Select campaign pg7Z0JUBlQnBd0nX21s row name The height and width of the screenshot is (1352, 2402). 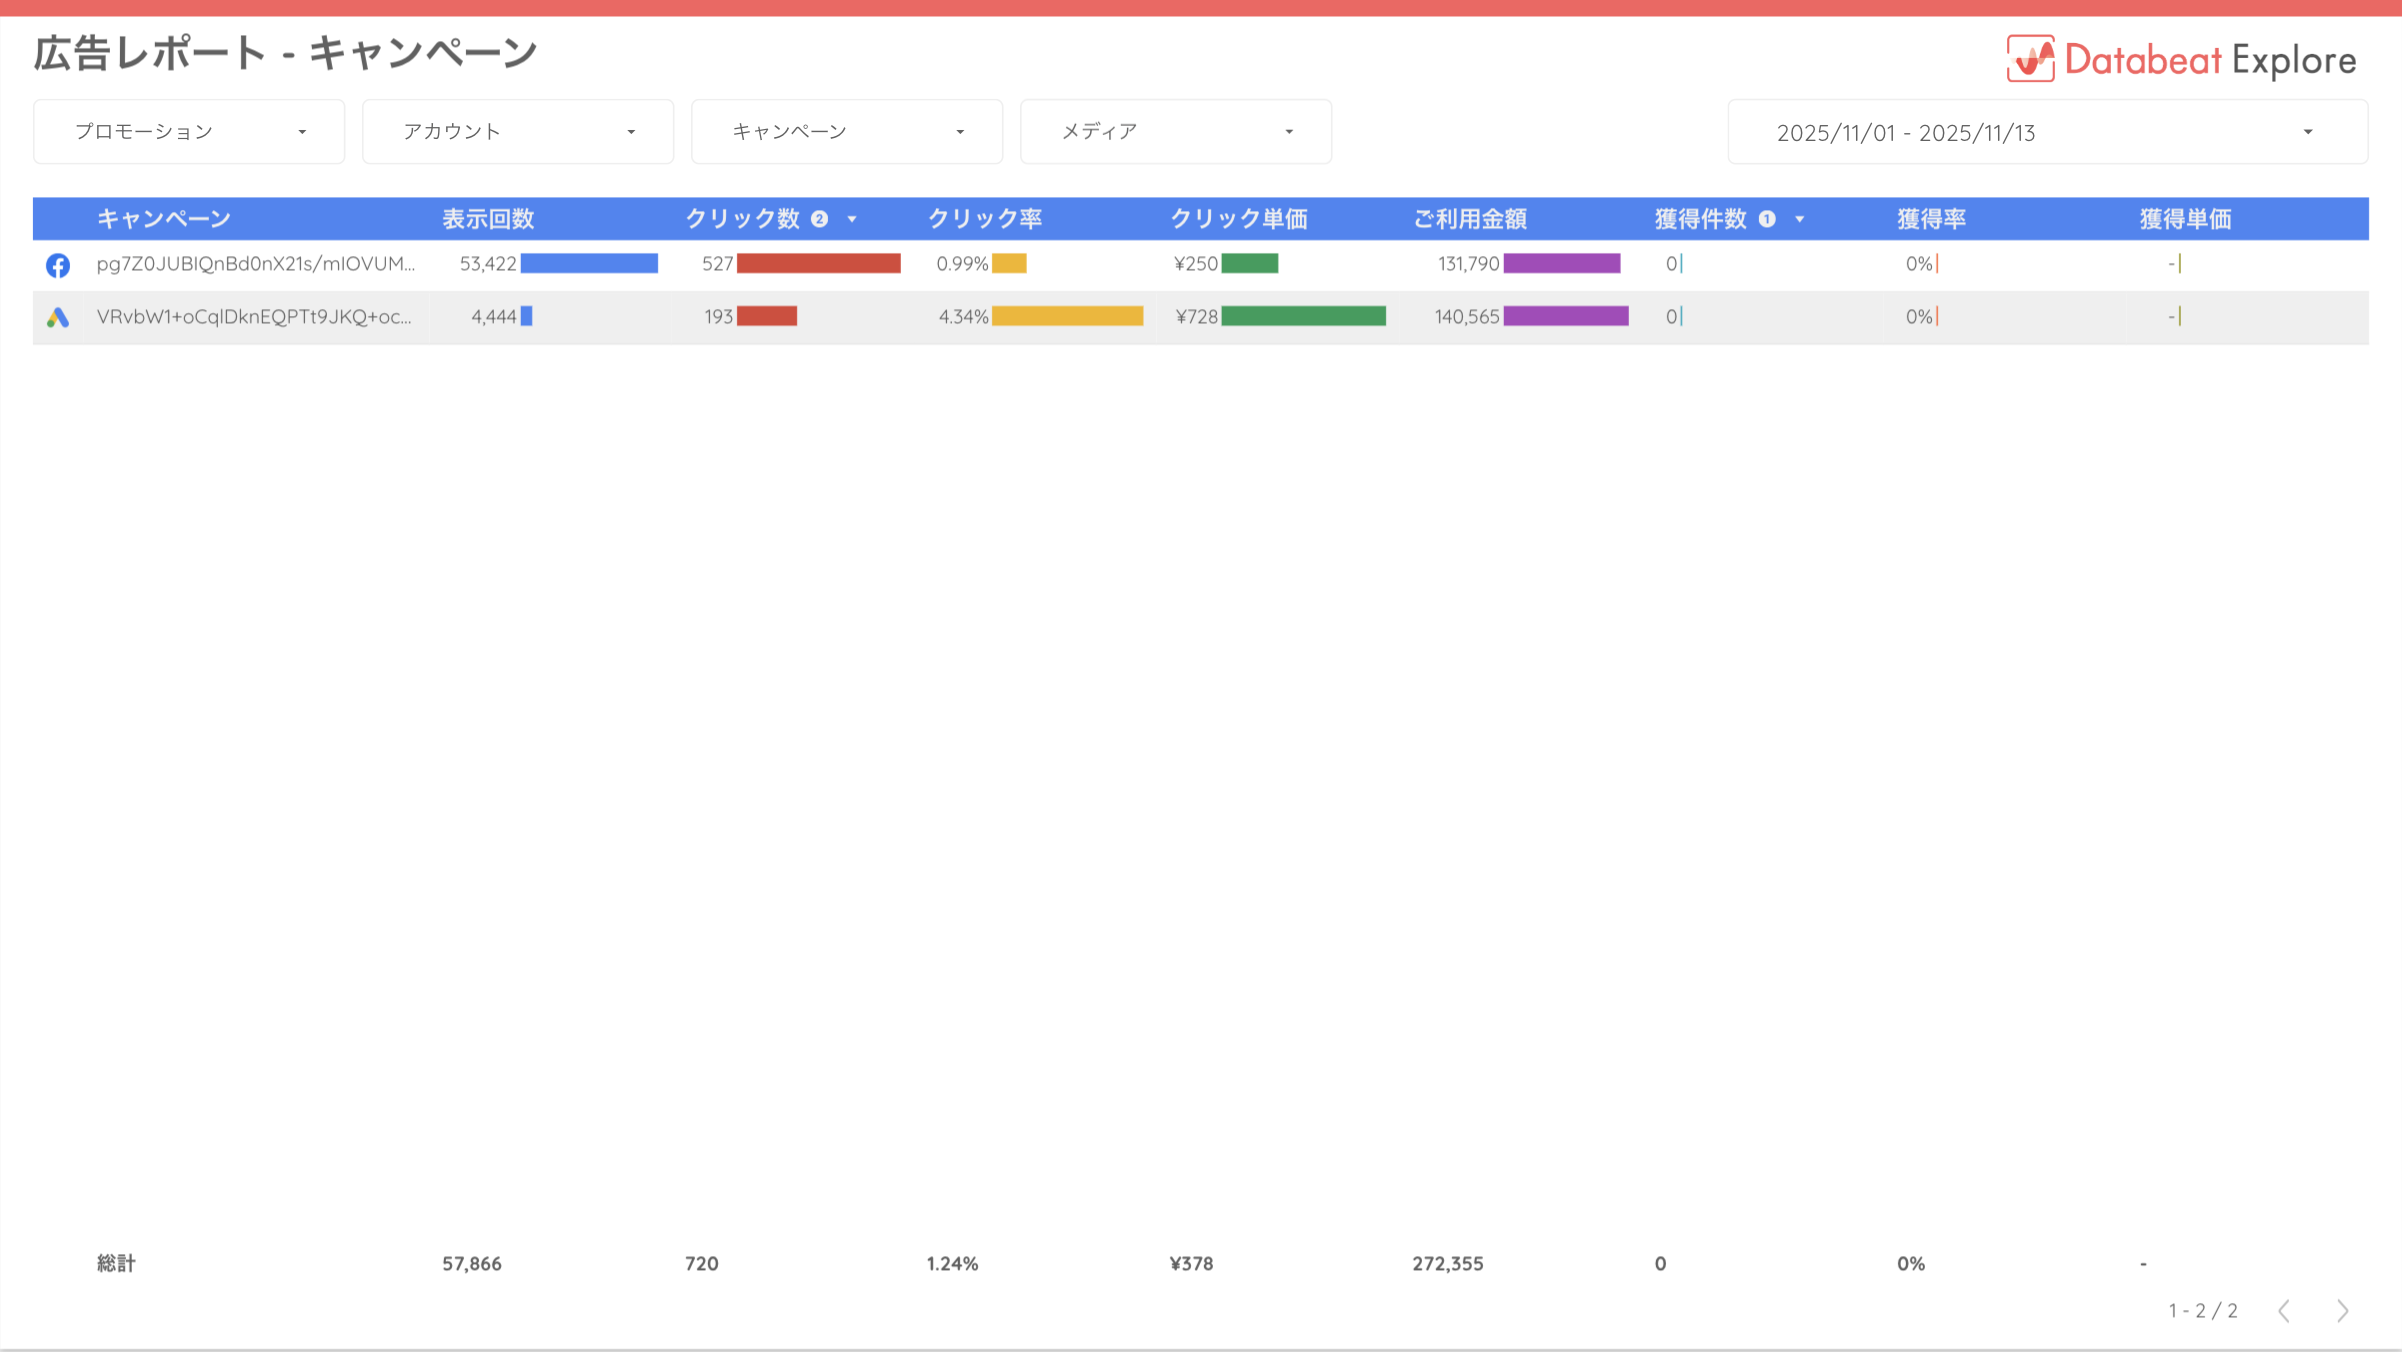pos(255,264)
